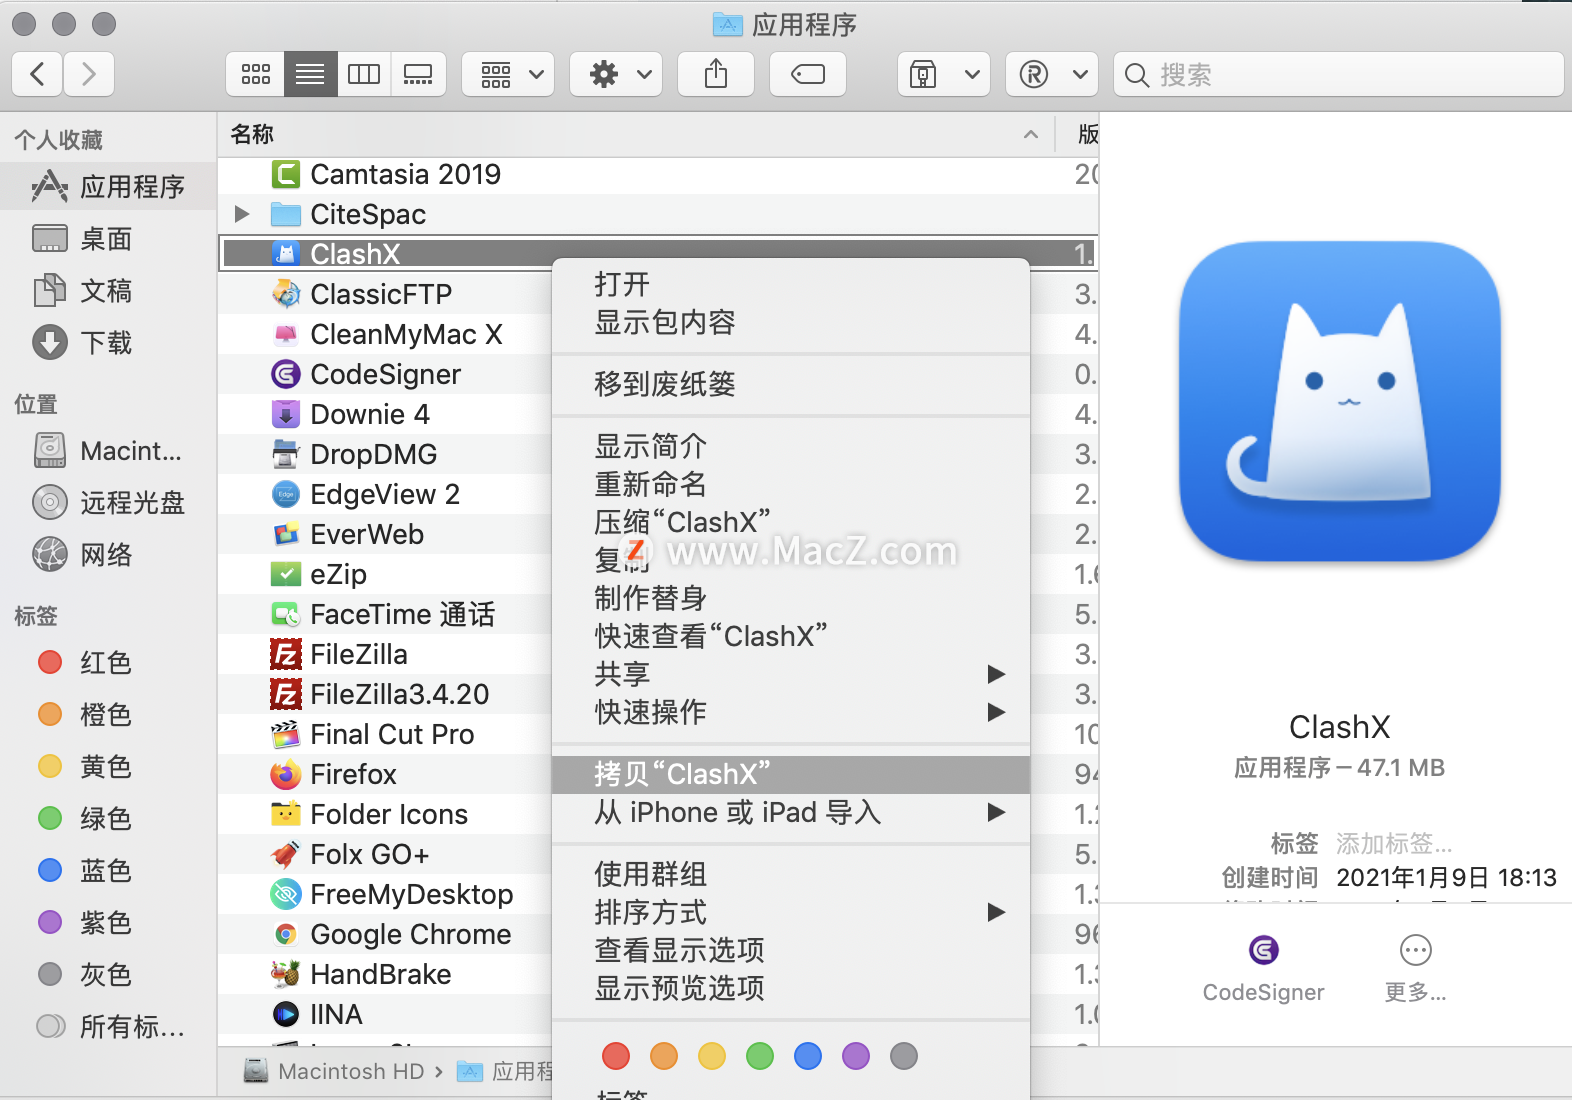Choose 使用群组 from the context menu

pyautogui.click(x=791, y=874)
